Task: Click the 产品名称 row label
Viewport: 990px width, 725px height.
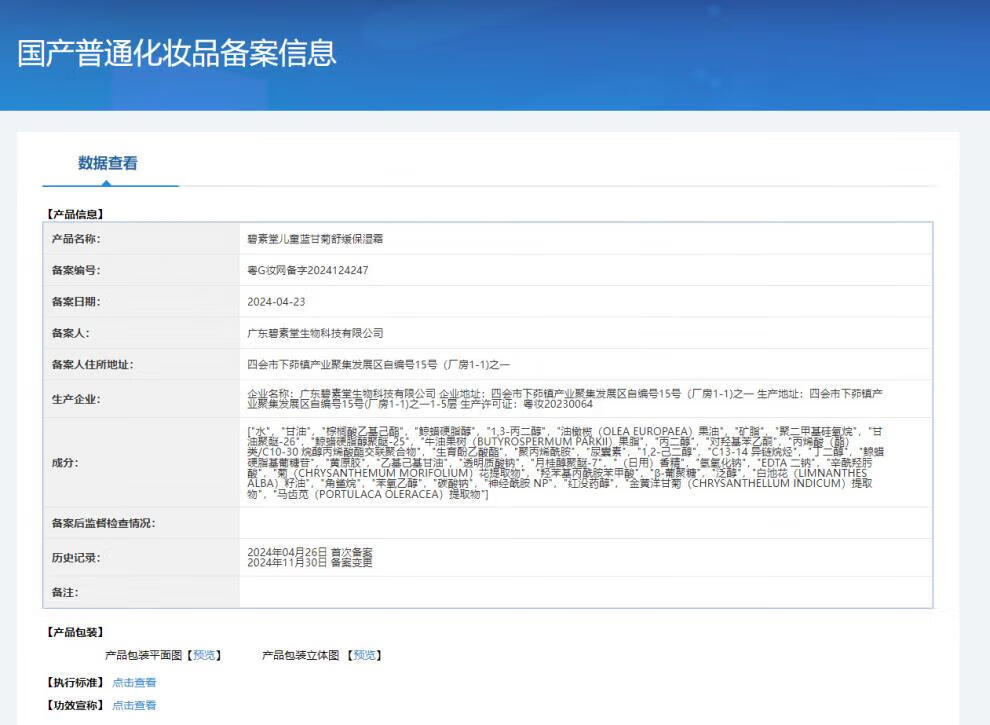Action: [x=76, y=239]
